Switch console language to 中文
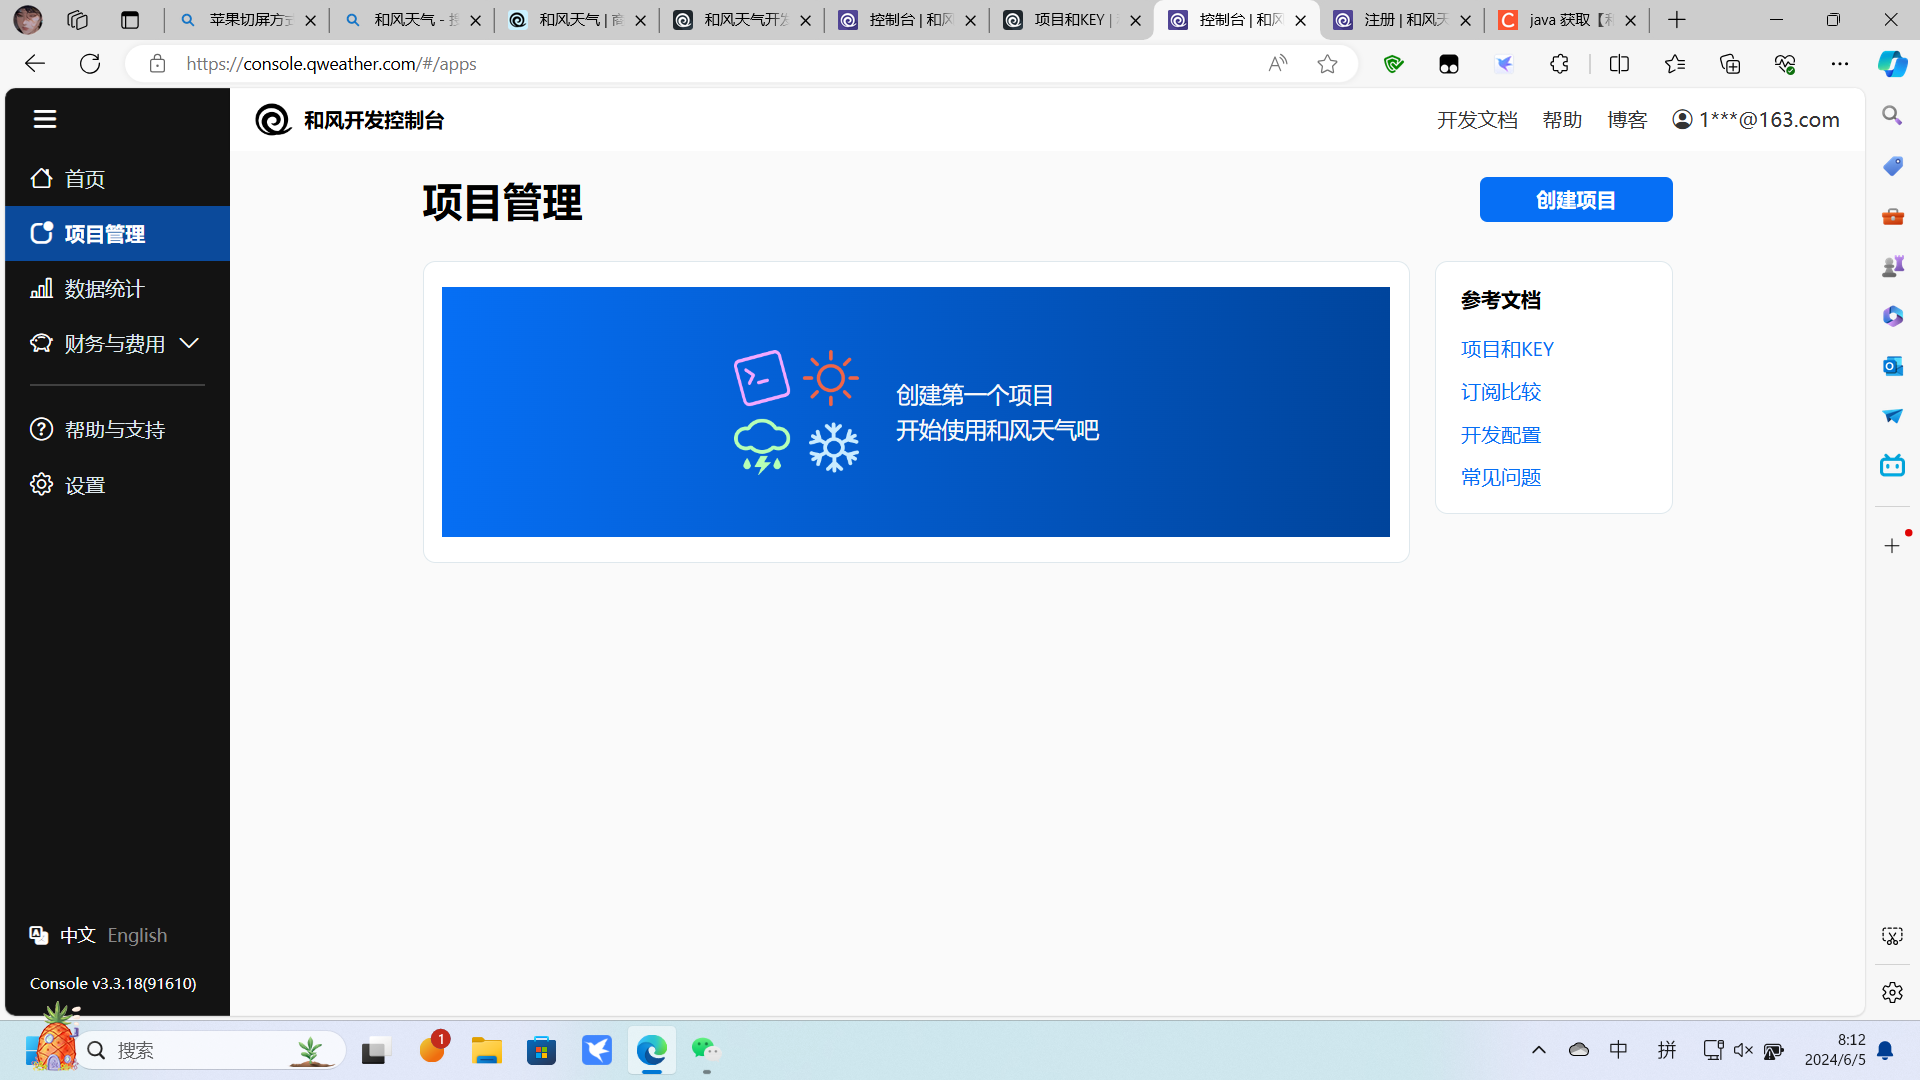The image size is (1920, 1080). (x=77, y=935)
